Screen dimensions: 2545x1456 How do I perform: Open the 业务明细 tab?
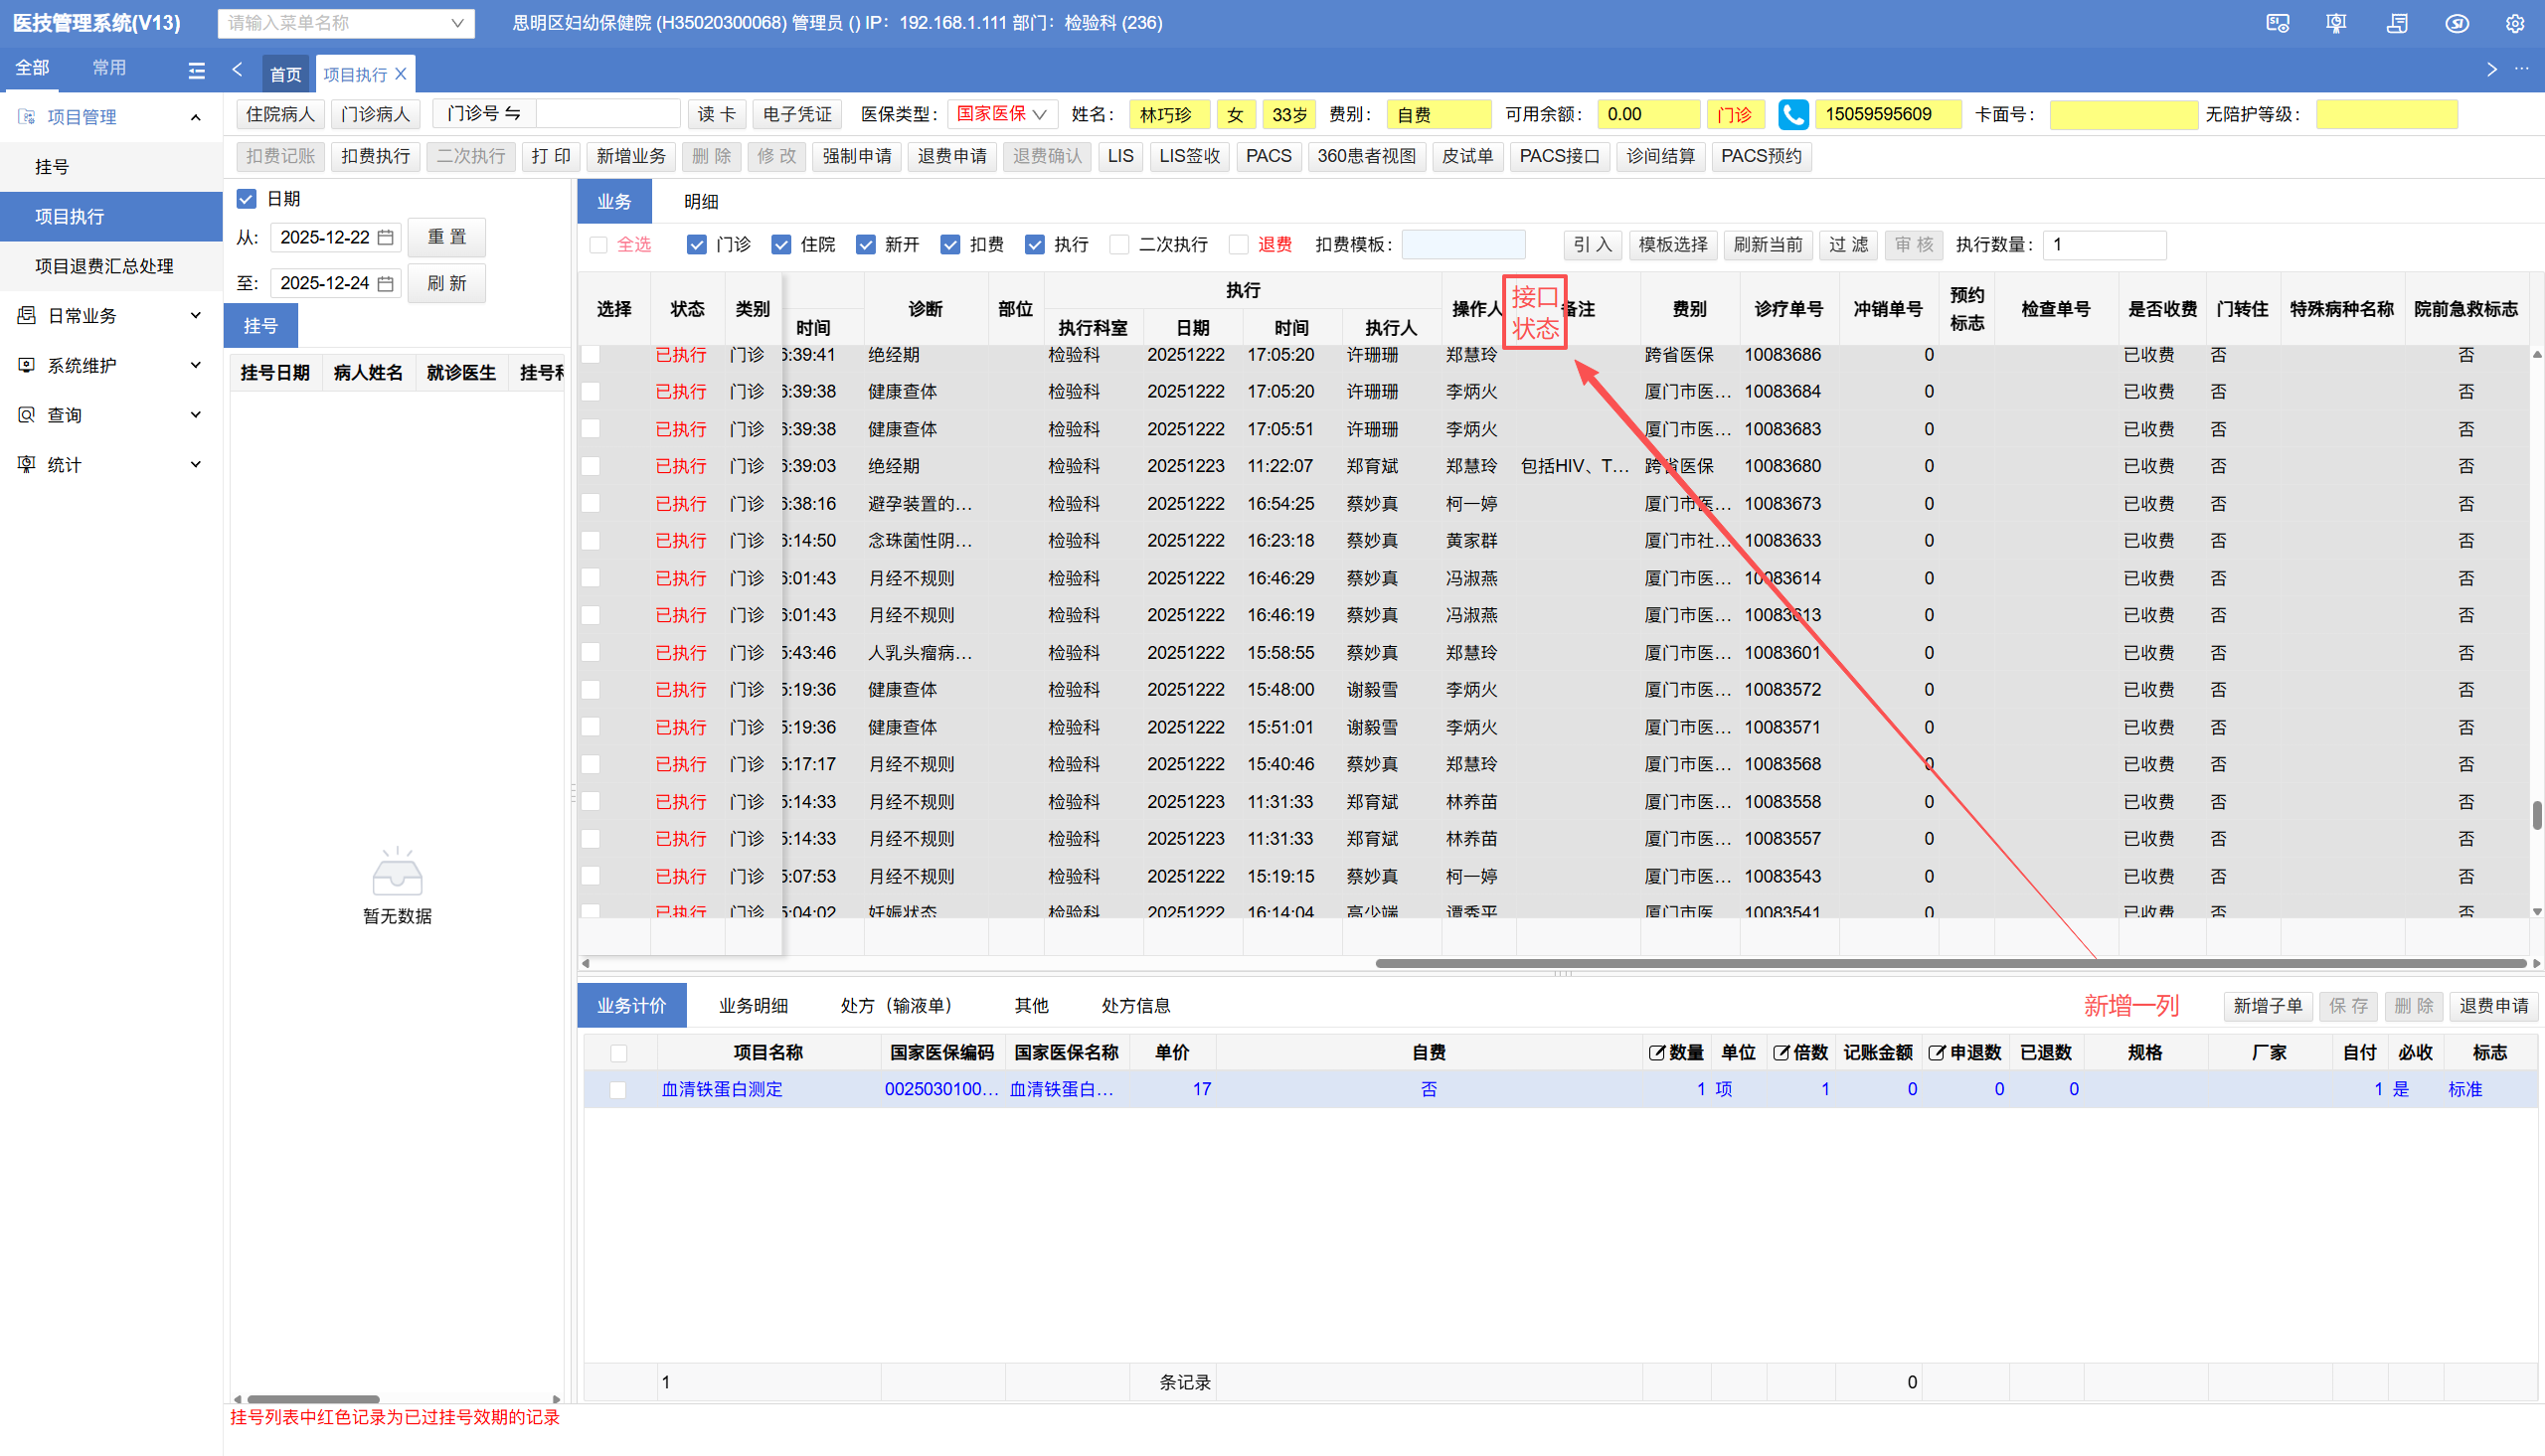[753, 1006]
